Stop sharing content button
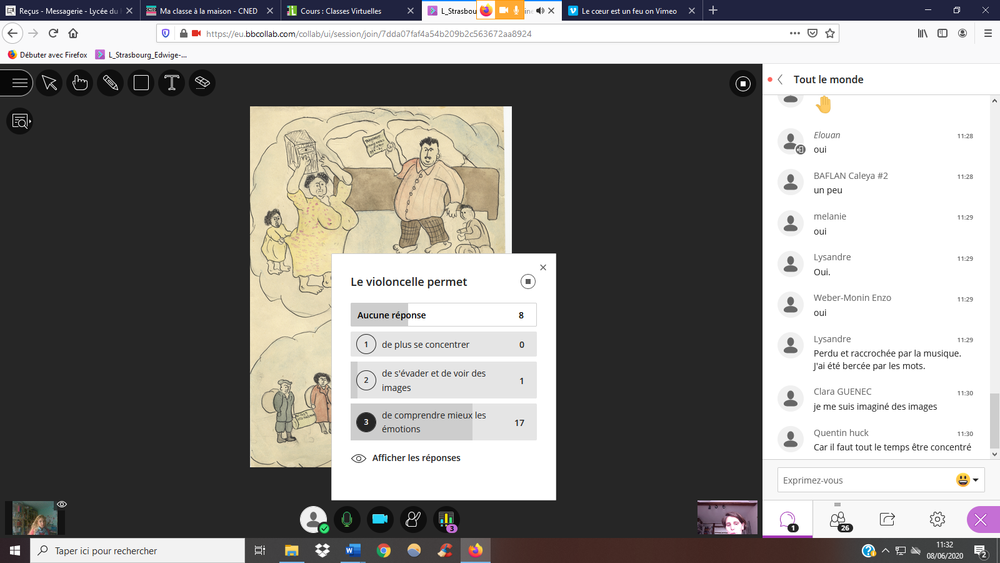The image size is (1000, 563). [743, 84]
